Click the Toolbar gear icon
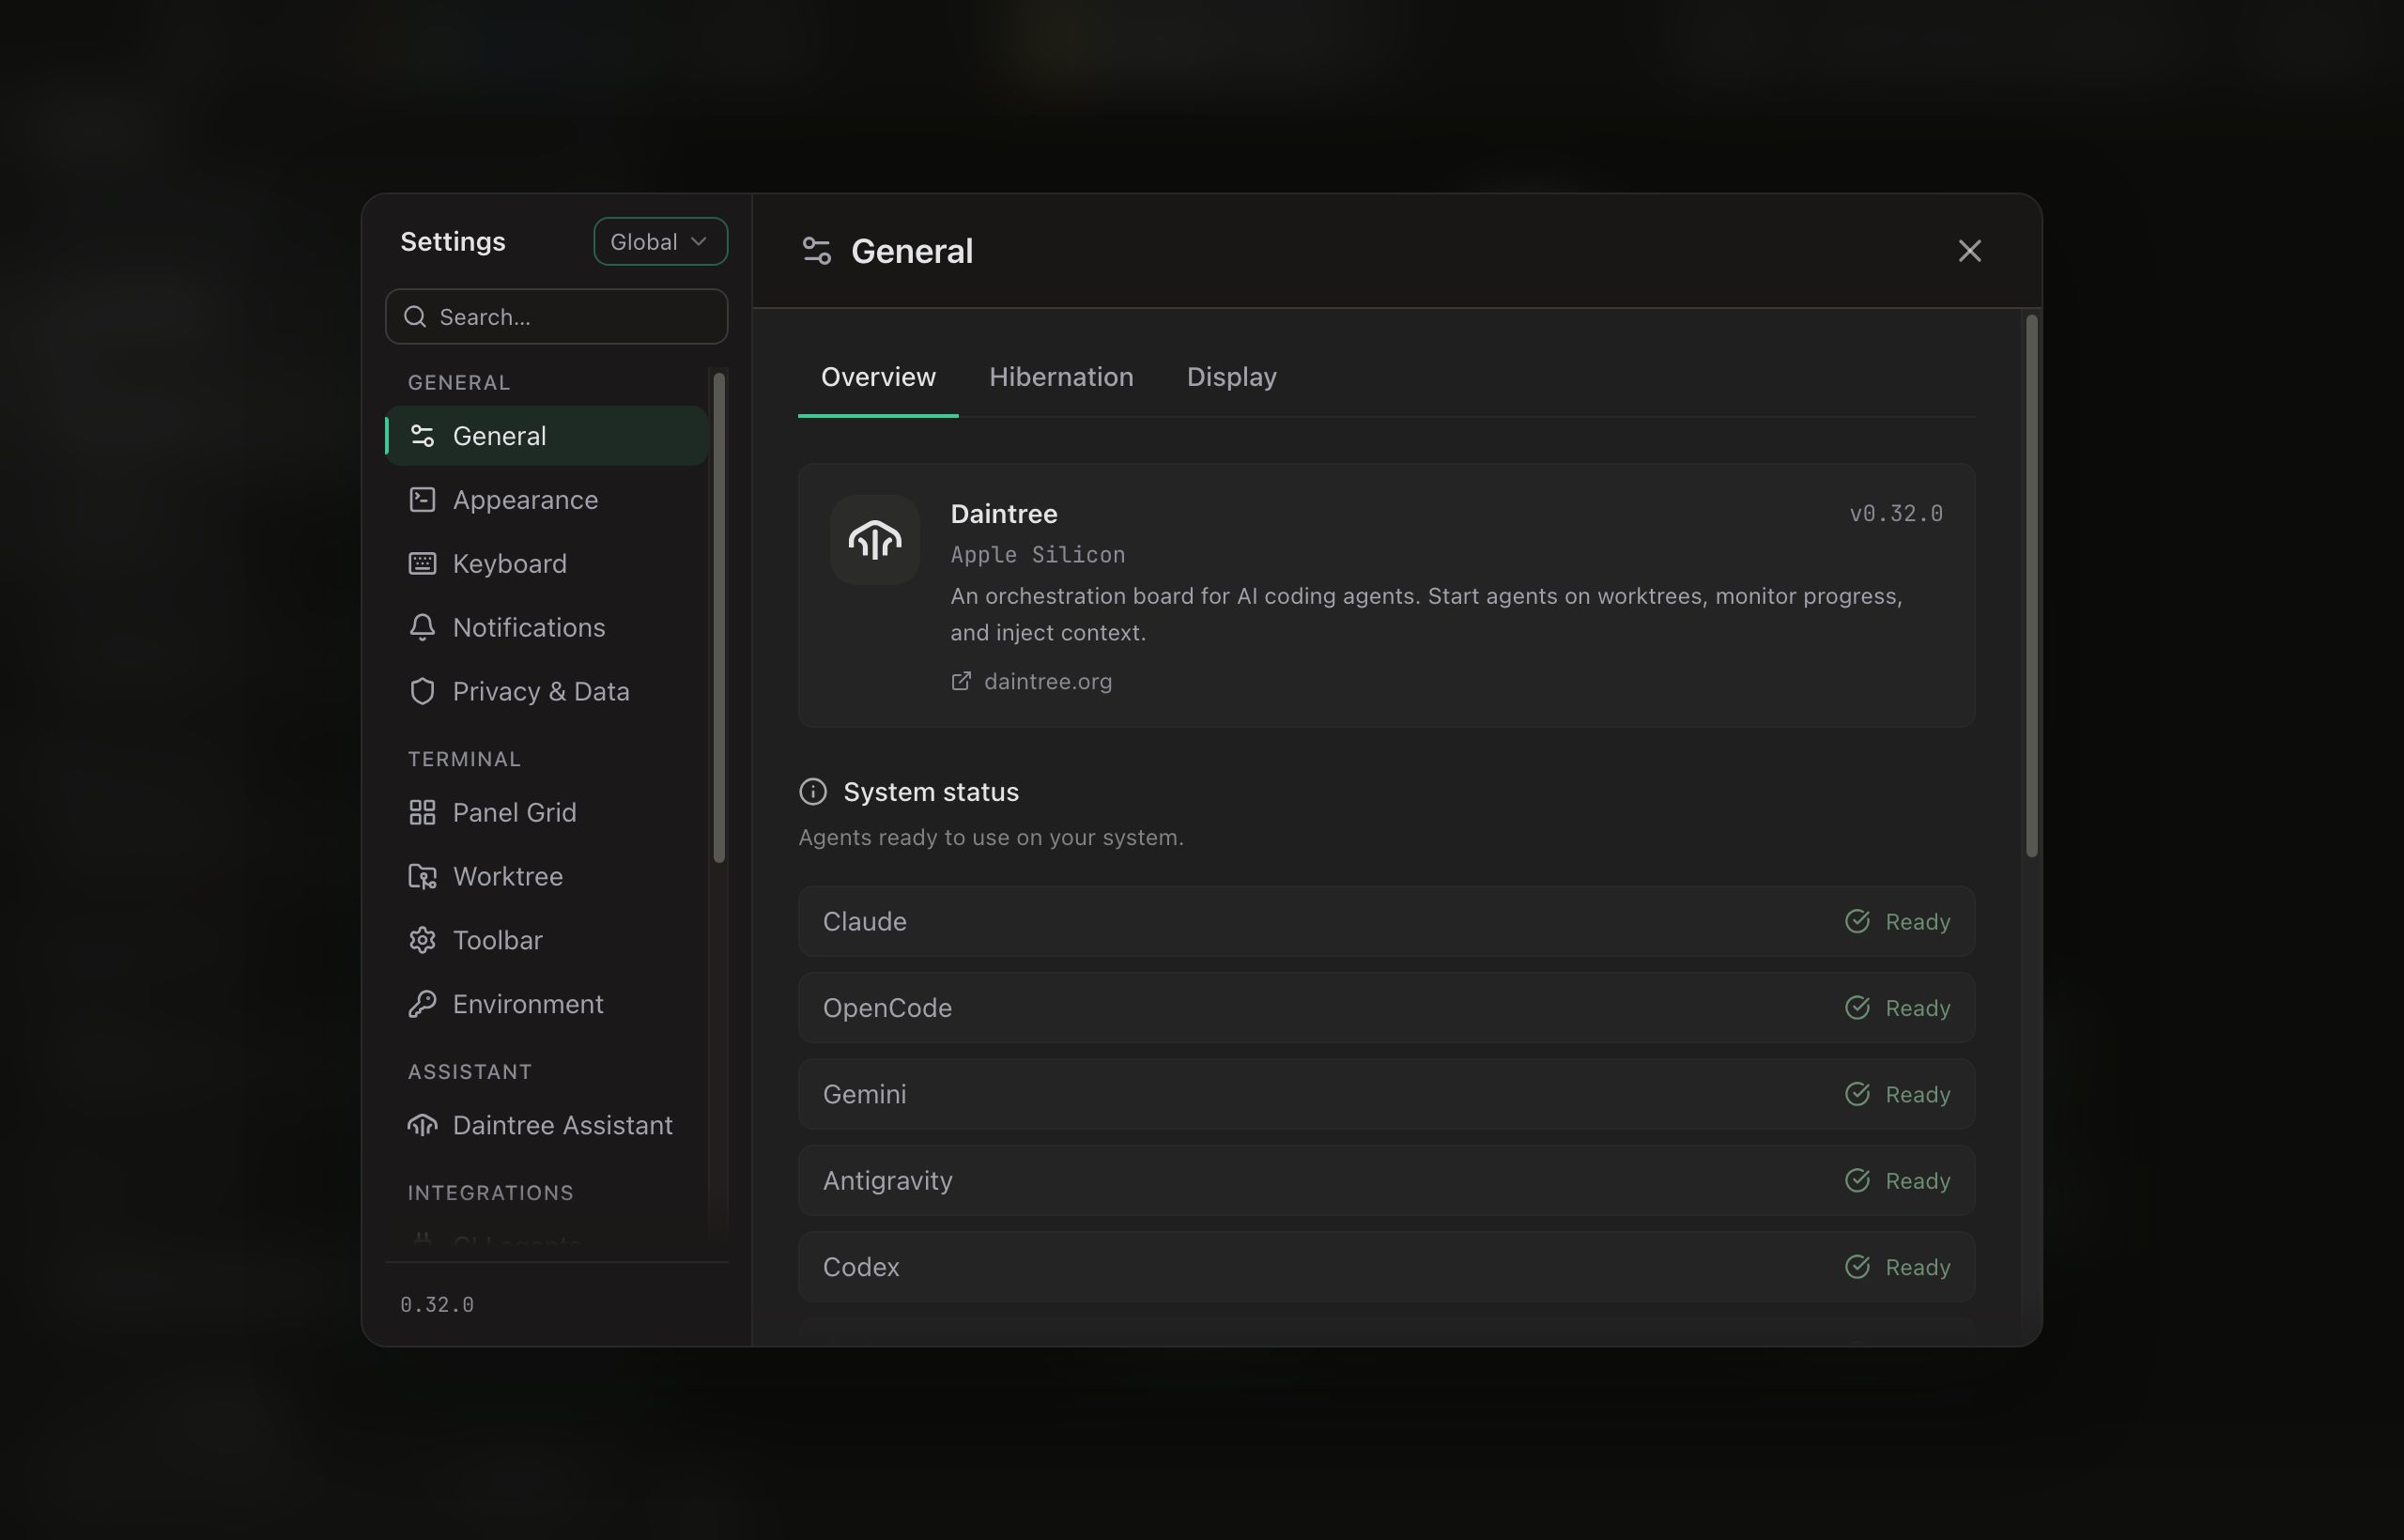 point(422,941)
